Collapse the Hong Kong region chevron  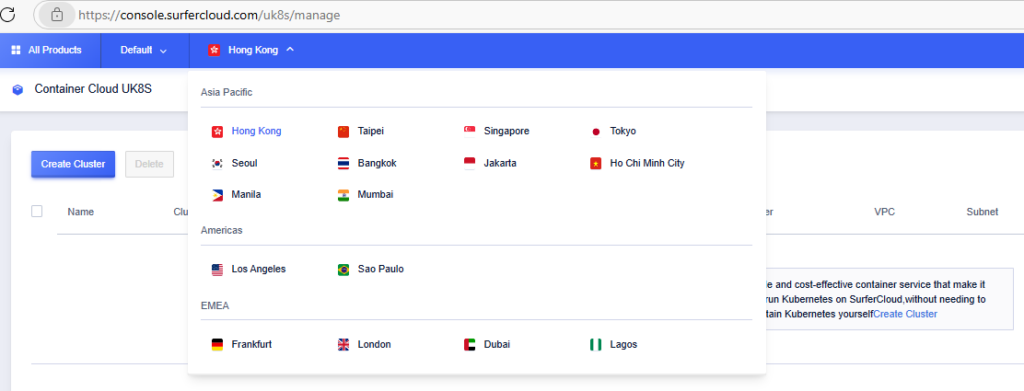(290, 50)
